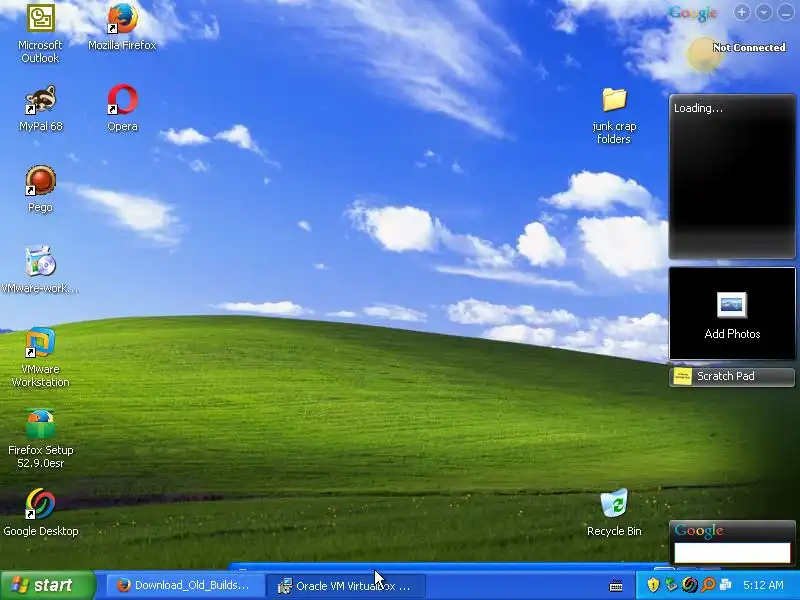The height and width of the screenshot is (600, 800).
Task: Select the Mozilla Firefox desktop shortcut
Action: click(122, 27)
